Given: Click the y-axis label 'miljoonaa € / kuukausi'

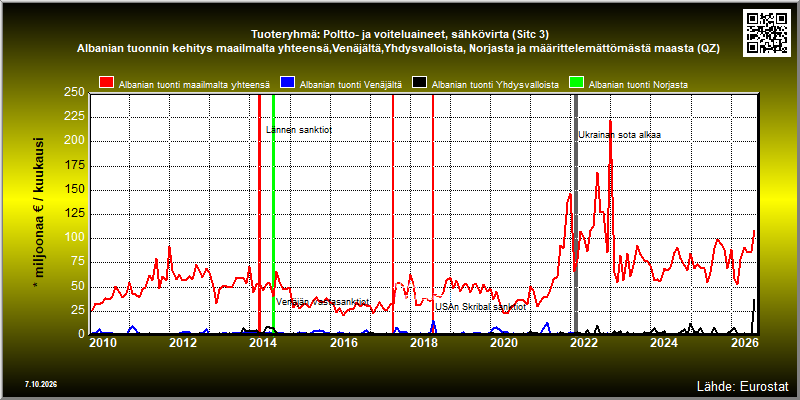Looking at the screenshot, I should (x=39, y=213).
